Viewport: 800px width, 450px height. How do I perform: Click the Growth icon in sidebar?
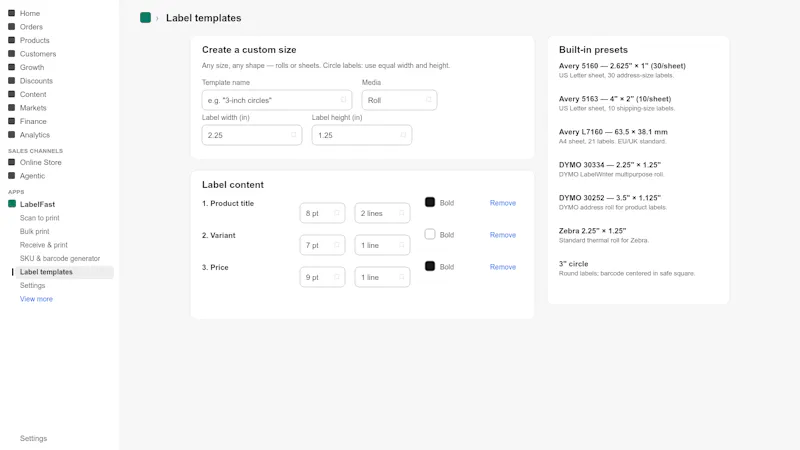(x=11, y=67)
